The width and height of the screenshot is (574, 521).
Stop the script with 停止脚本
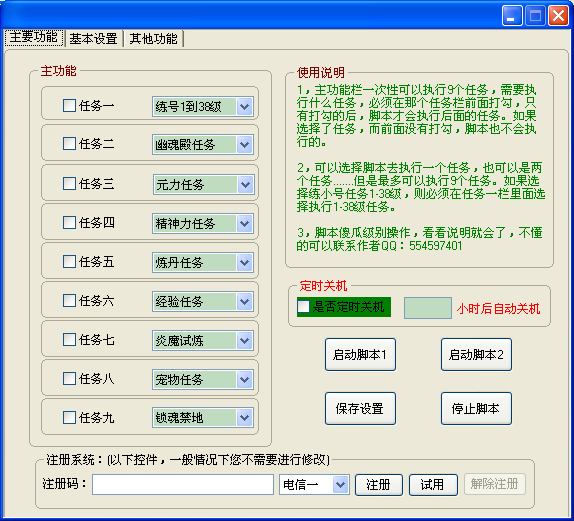(x=476, y=409)
